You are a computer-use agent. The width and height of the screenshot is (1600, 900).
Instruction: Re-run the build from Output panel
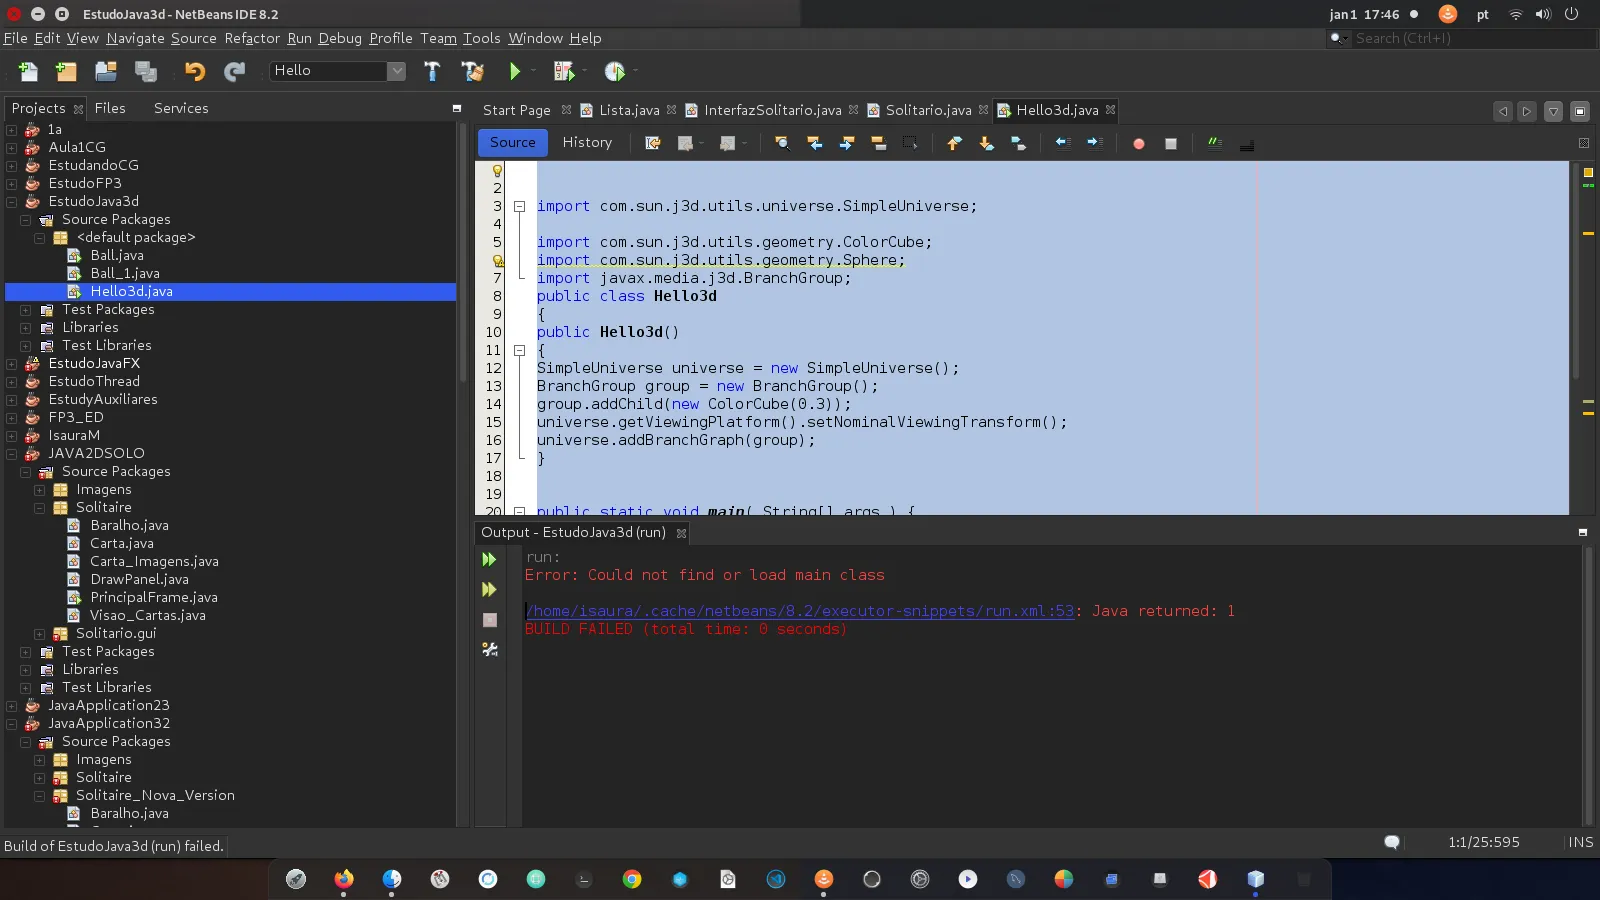coord(489,560)
